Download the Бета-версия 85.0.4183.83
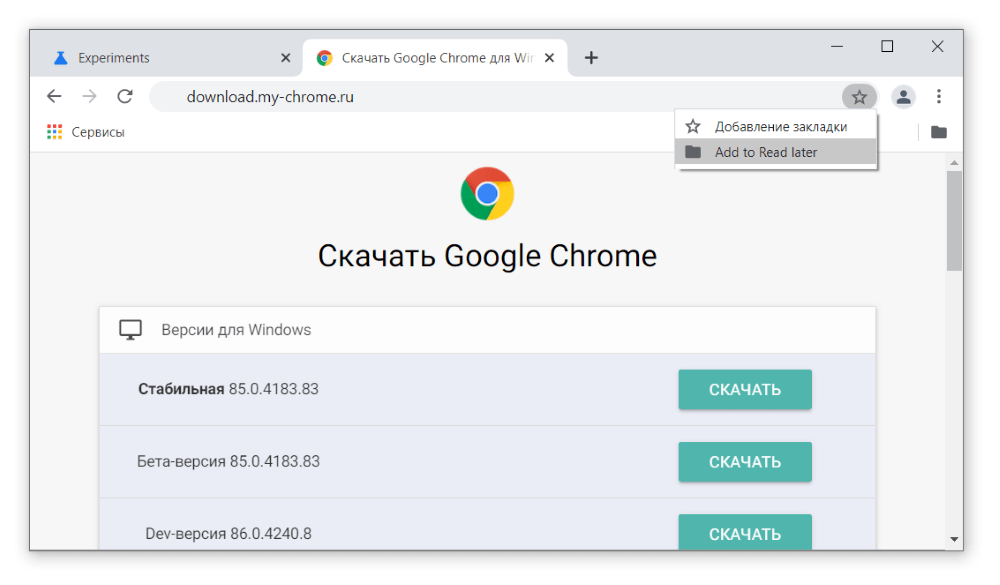The width and height of the screenshot is (1000, 585). (x=745, y=462)
